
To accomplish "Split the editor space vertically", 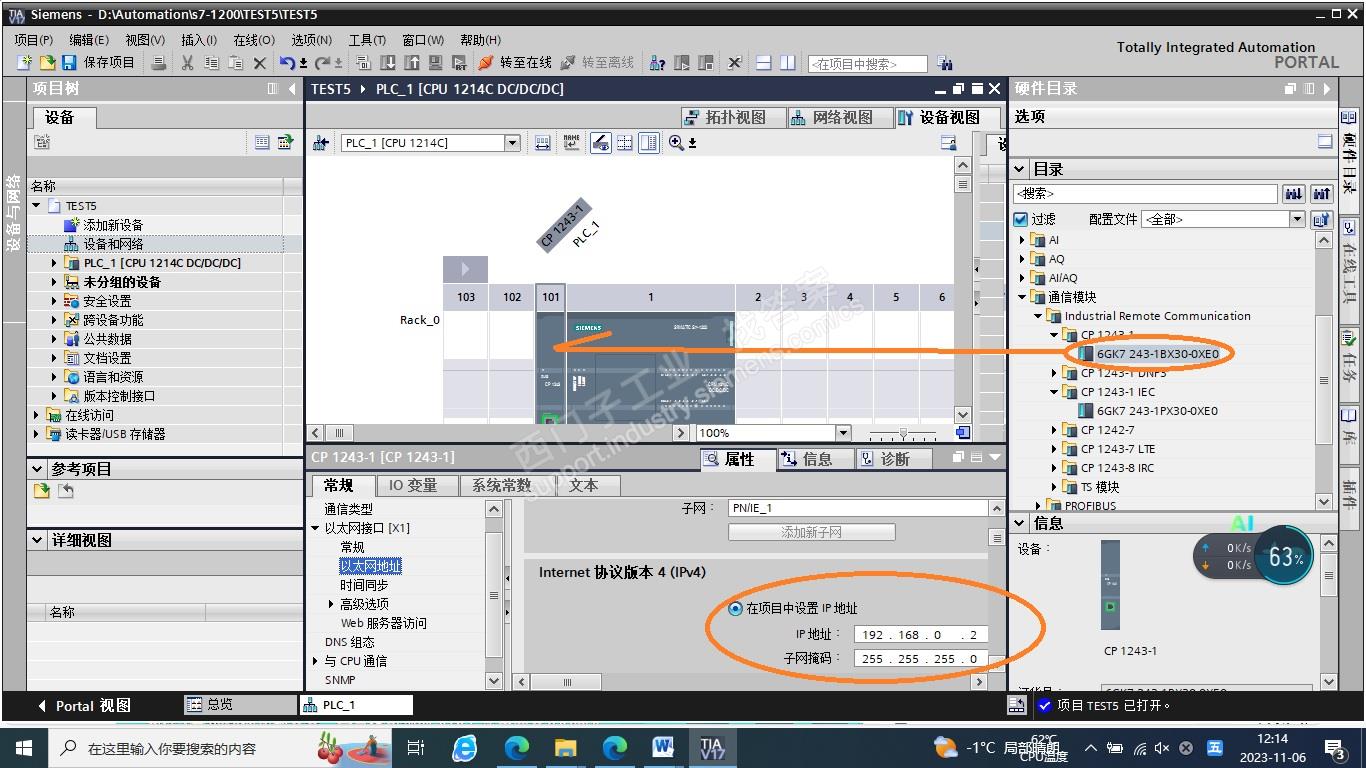I will (788, 63).
